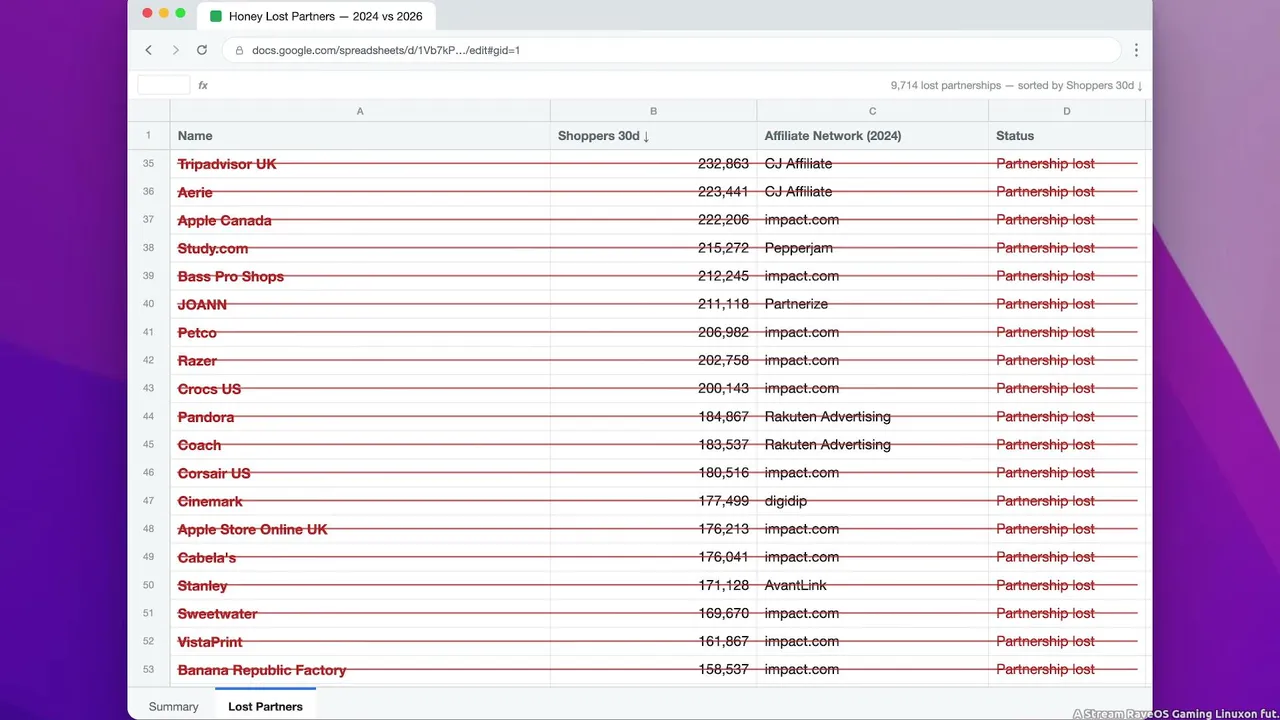1280x720 pixels.
Task: Select the Cabela's cell
Action: click(360, 557)
